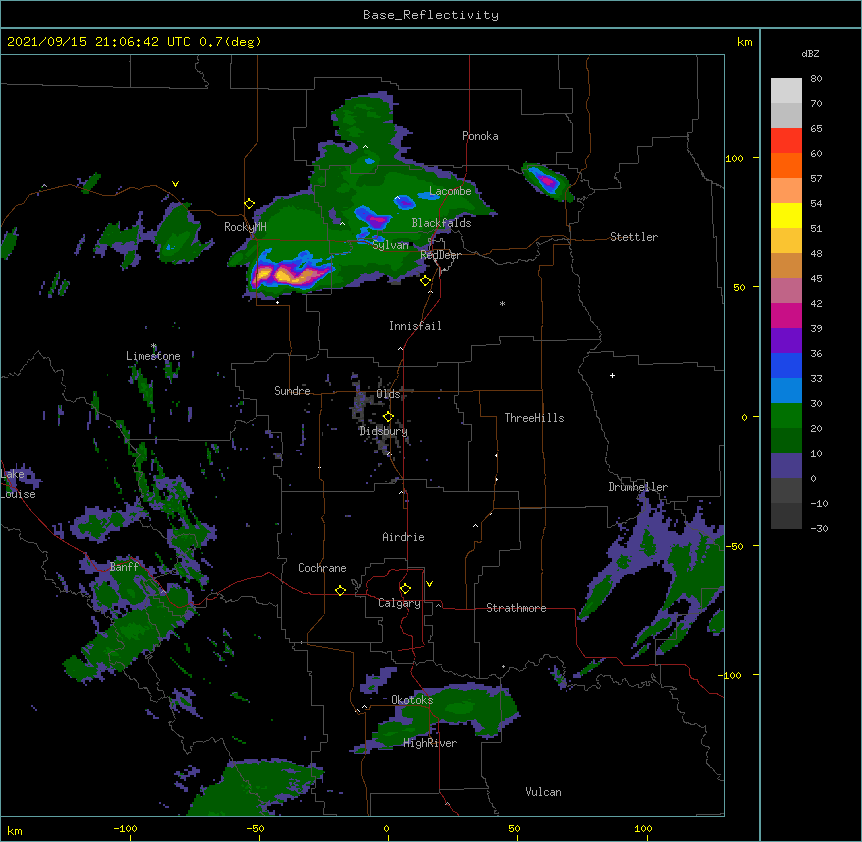Viewport: 862px width, 842px height.
Task: Click the yellow diamond marker above RockyMH
Action: 250,204
